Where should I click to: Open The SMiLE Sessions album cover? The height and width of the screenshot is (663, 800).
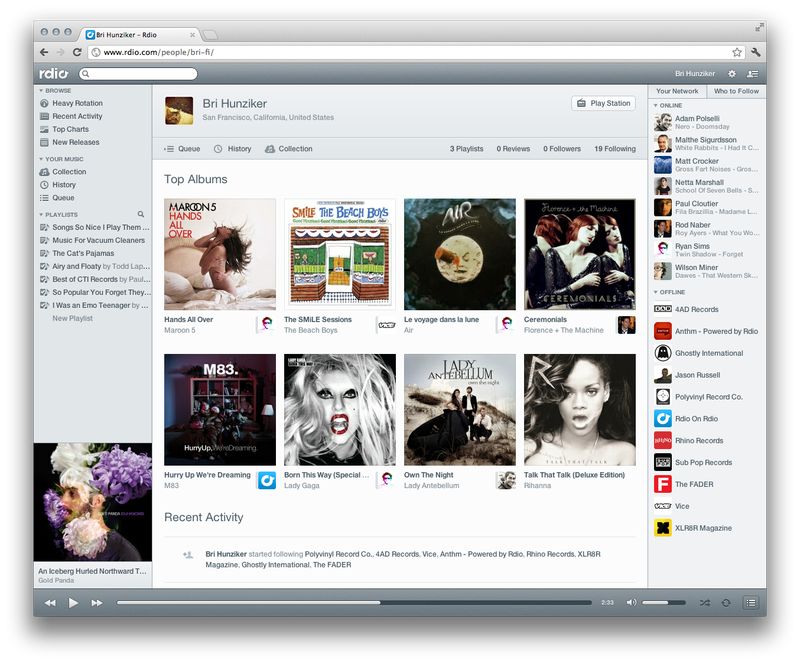tap(340, 254)
